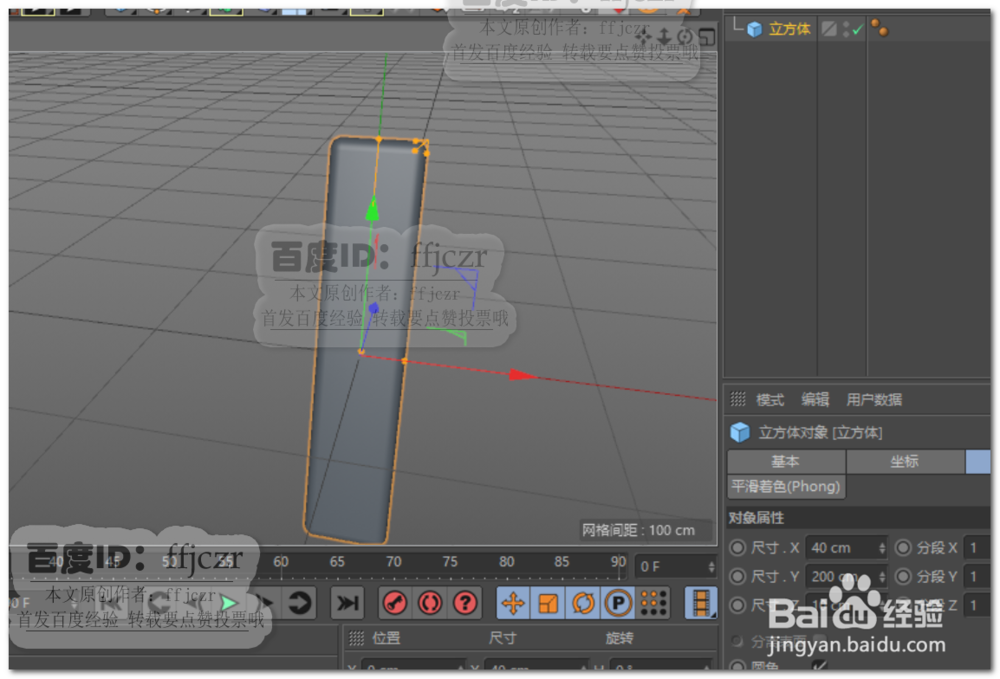Viewport: 1000px width, 679px height.
Task: Click the go-to-end playback button
Action: (348, 602)
